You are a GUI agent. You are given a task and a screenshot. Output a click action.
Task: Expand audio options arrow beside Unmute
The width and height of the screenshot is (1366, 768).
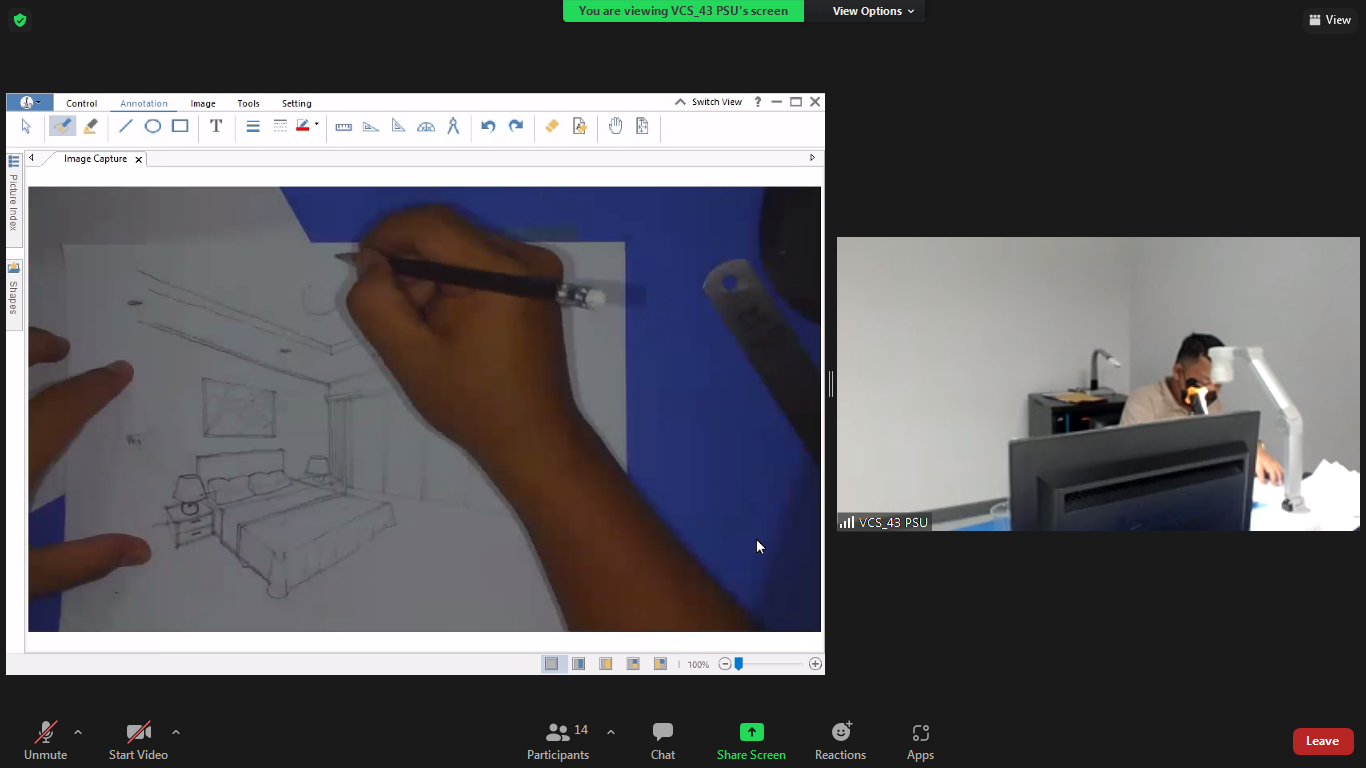click(x=78, y=732)
